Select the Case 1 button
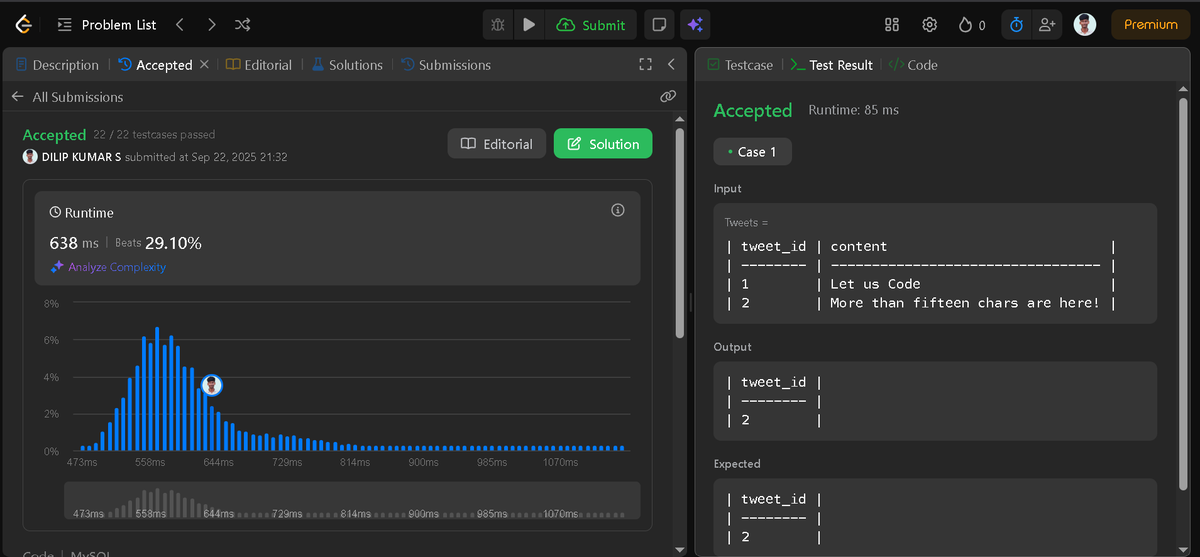The height and width of the screenshot is (557, 1200). pos(752,152)
